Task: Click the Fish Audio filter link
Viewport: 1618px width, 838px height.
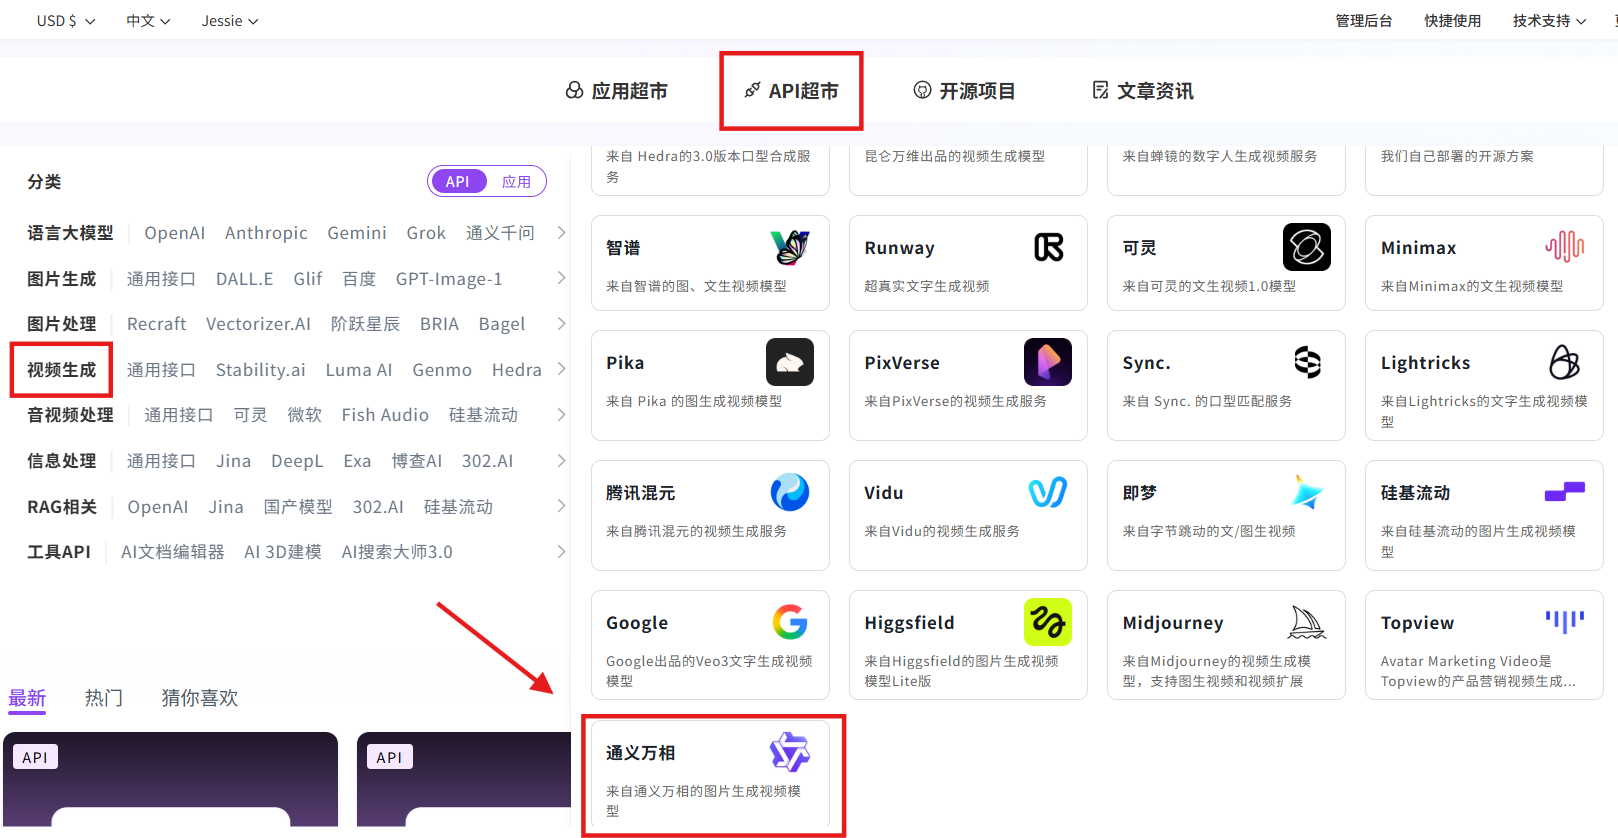Action: coord(385,414)
